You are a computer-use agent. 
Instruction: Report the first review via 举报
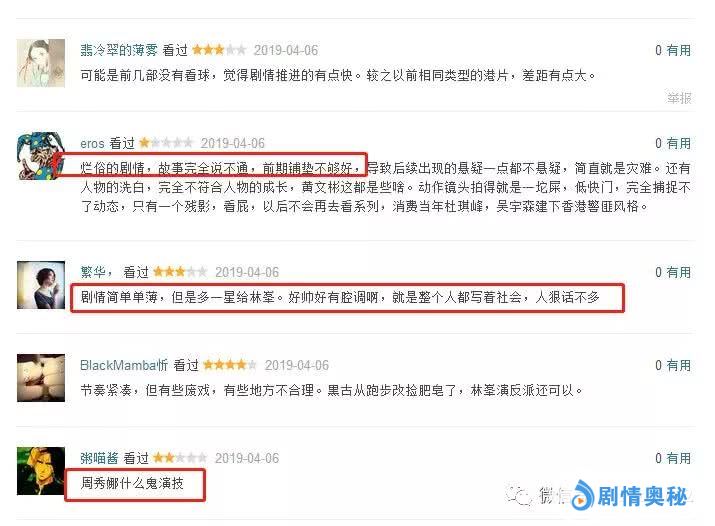coord(679,98)
